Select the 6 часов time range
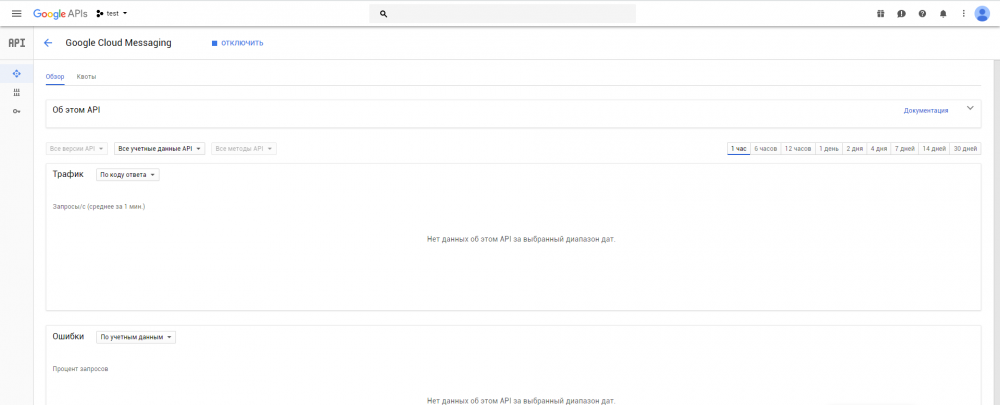This screenshot has height=405, width=1000. (x=765, y=149)
